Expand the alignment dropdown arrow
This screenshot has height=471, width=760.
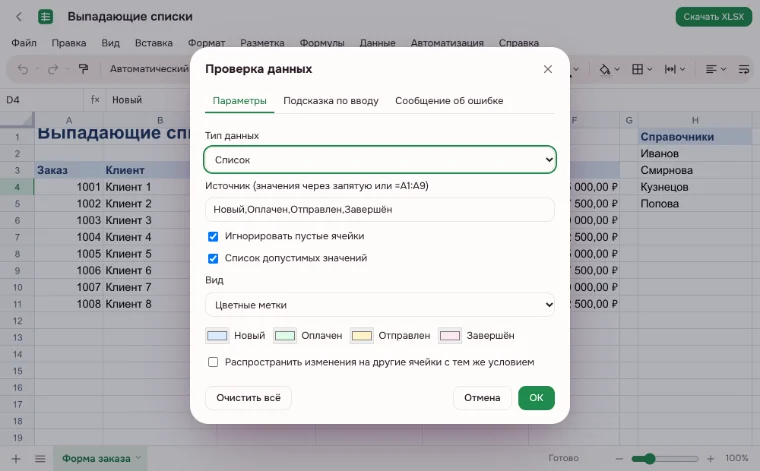(723, 69)
